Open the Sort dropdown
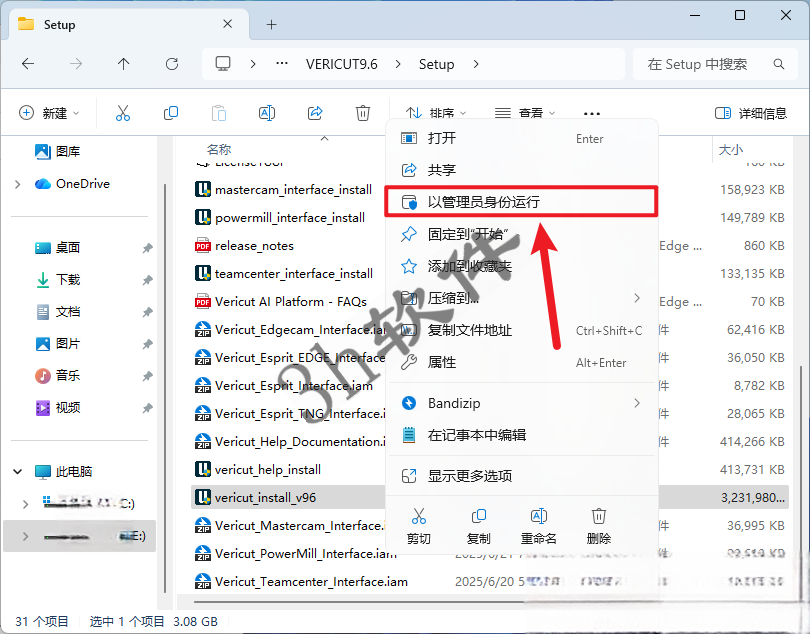This screenshot has width=810, height=634. pos(436,113)
